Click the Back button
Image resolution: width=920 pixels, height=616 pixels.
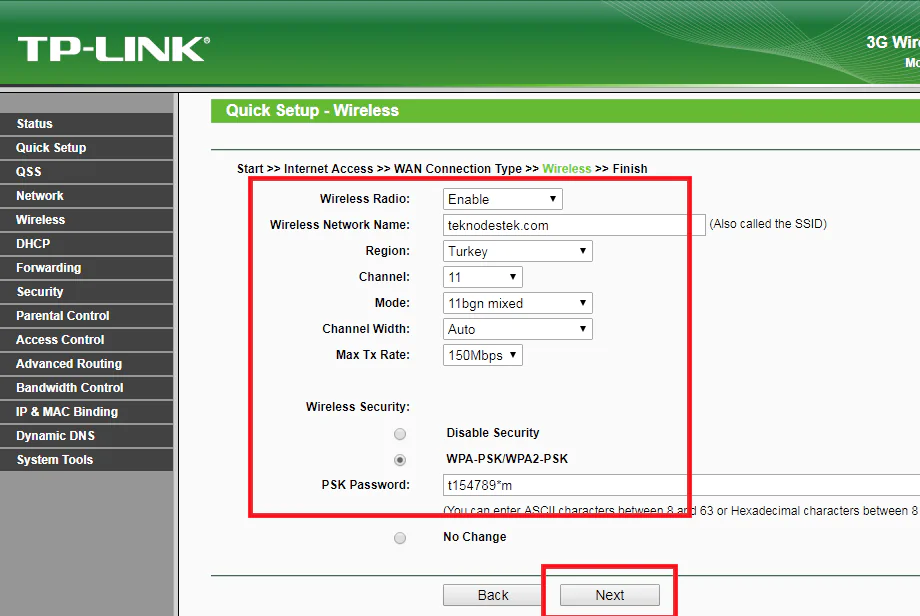[x=492, y=595]
